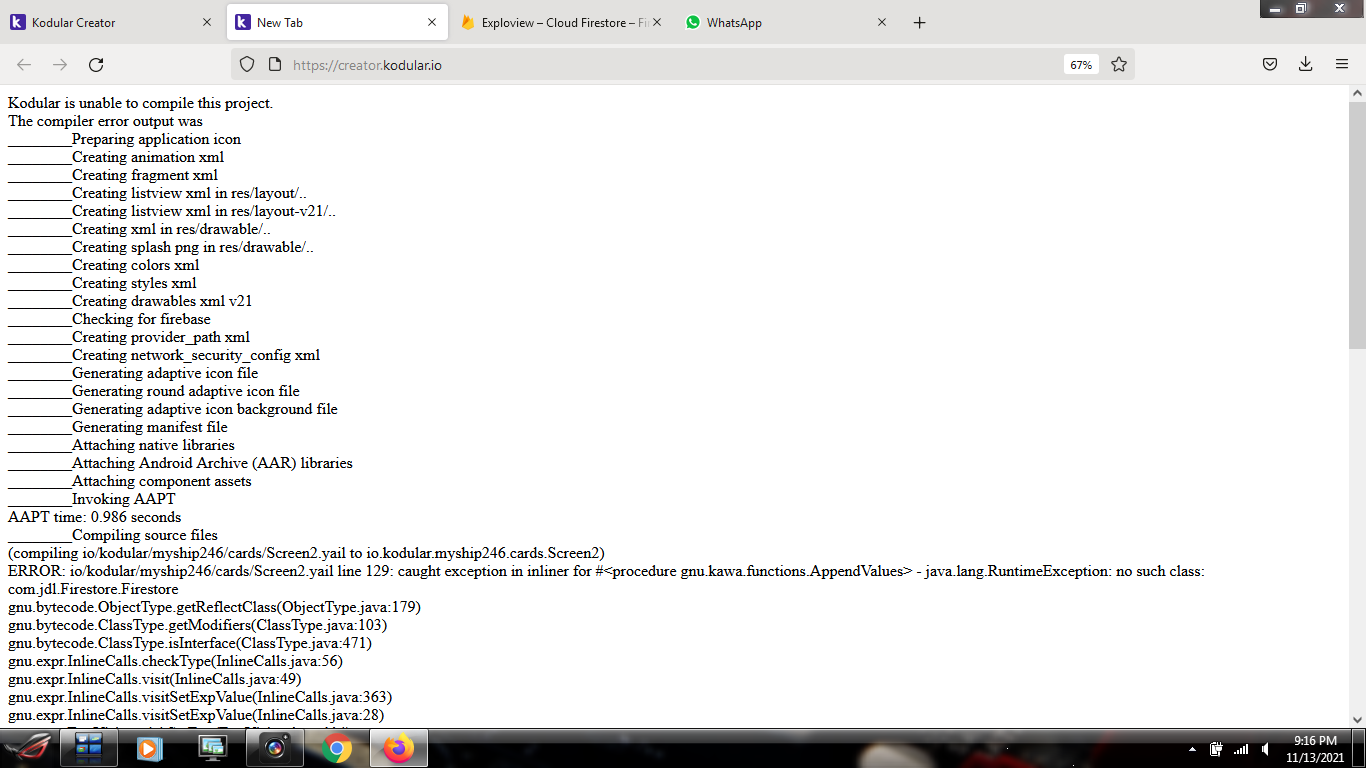The height and width of the screenshot is (768, 1366).
Task: Open the volume speaker tray icon
Action: click(1265, 749)
